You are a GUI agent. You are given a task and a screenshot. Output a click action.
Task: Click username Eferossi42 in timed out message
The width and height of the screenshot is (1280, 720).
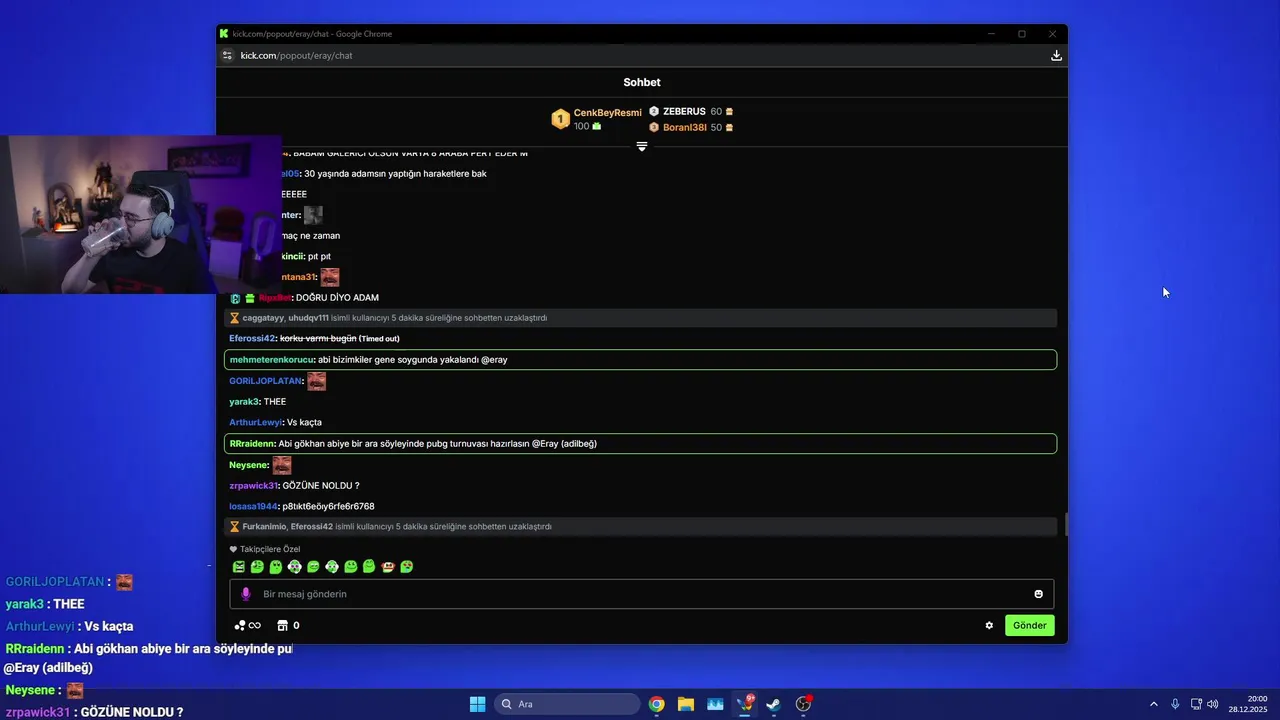(x=252, y=339)
